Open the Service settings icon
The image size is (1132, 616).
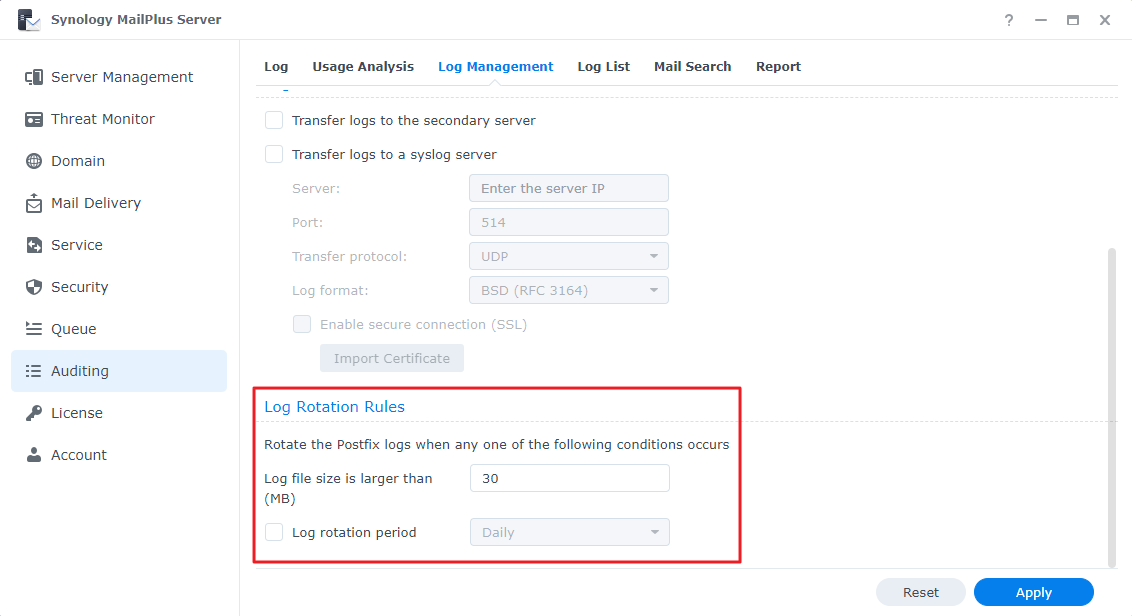33,244
